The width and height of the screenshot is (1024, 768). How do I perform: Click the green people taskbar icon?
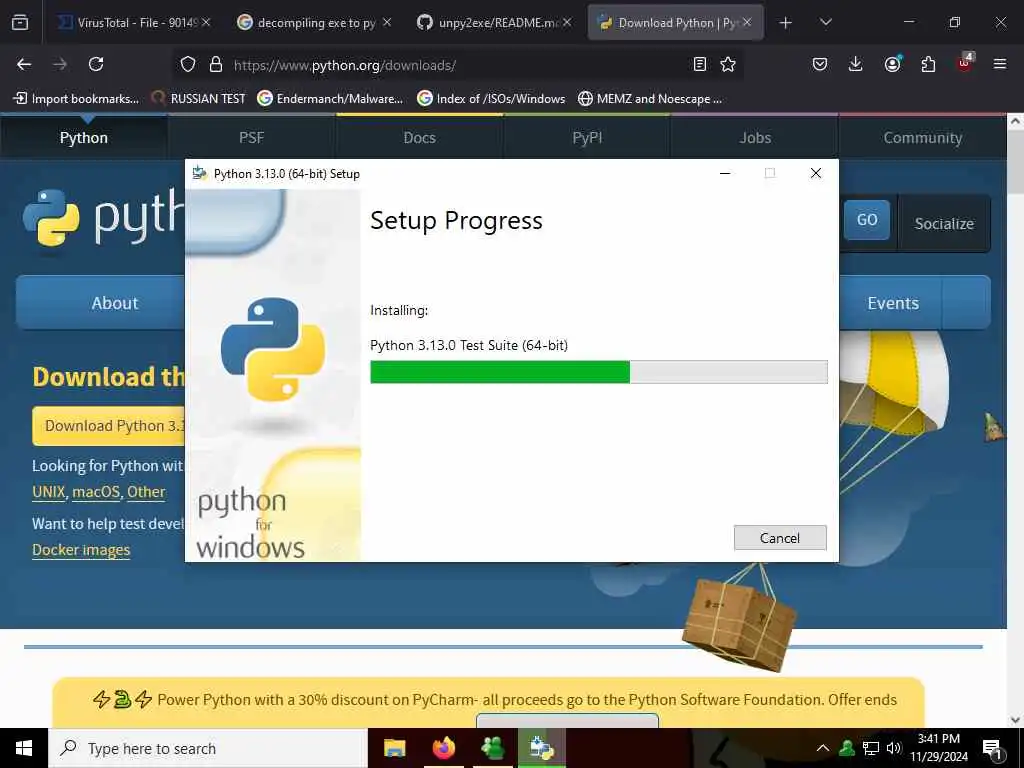click(492, 748)
